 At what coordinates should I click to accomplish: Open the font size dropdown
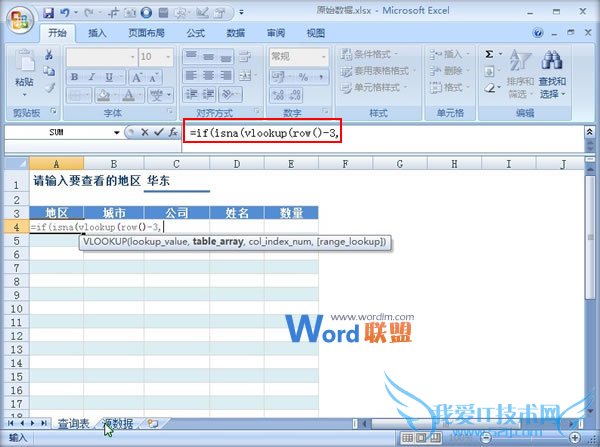[168, 57]
